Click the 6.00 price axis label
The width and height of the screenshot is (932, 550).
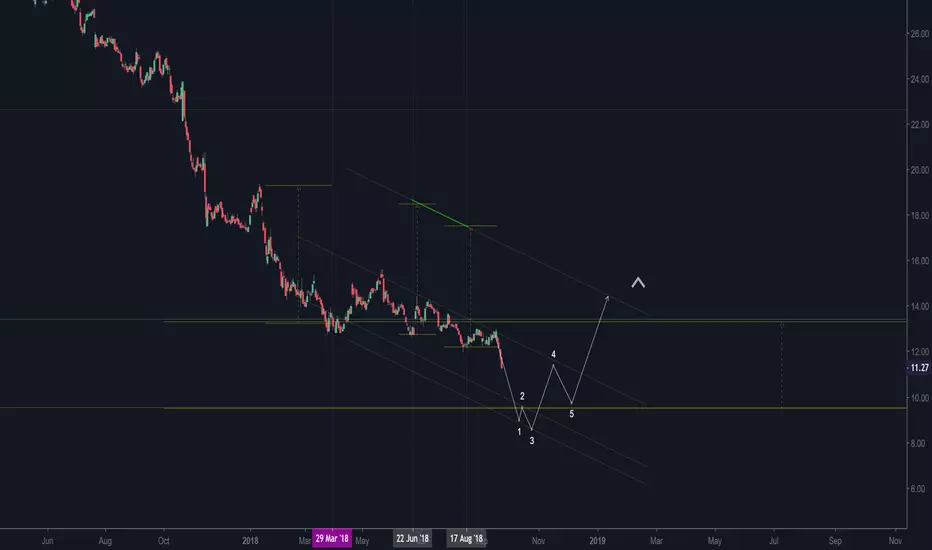[918, 489]
